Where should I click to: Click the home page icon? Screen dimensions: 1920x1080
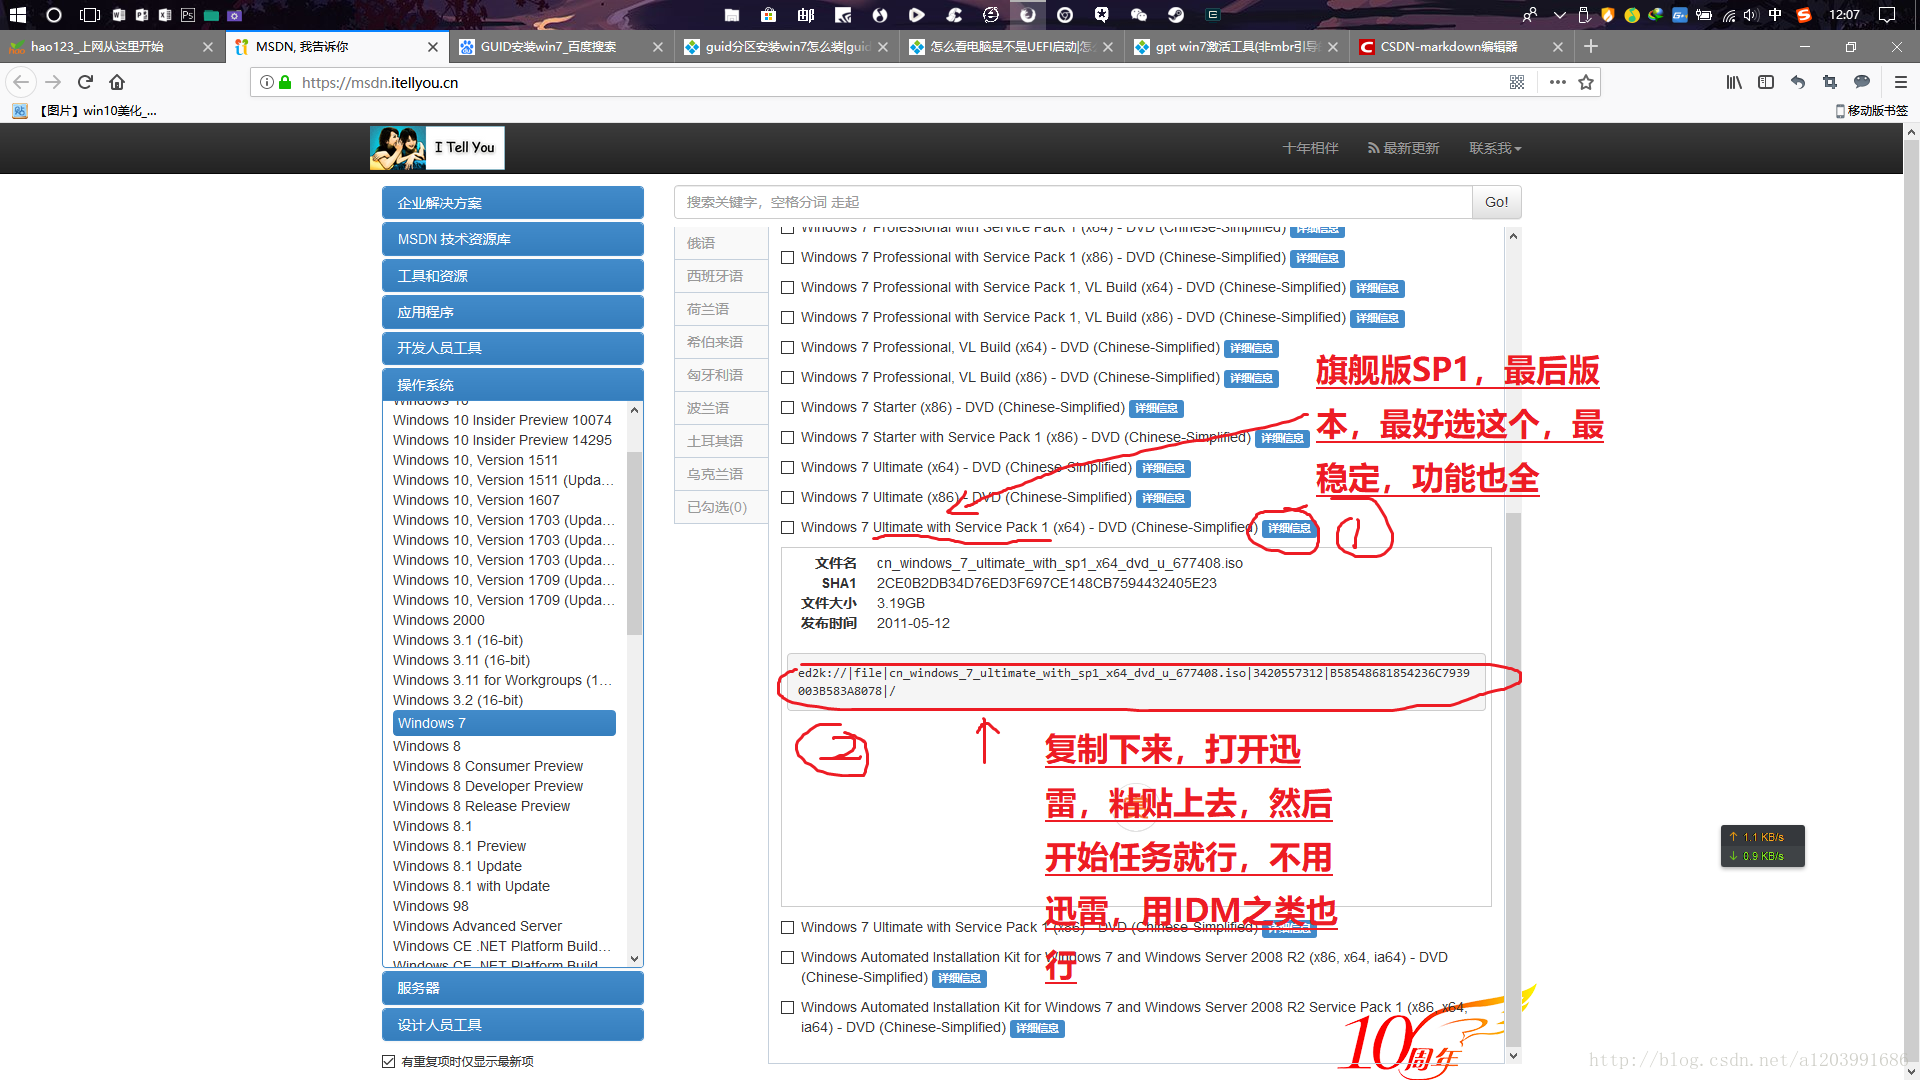[116, 82]
